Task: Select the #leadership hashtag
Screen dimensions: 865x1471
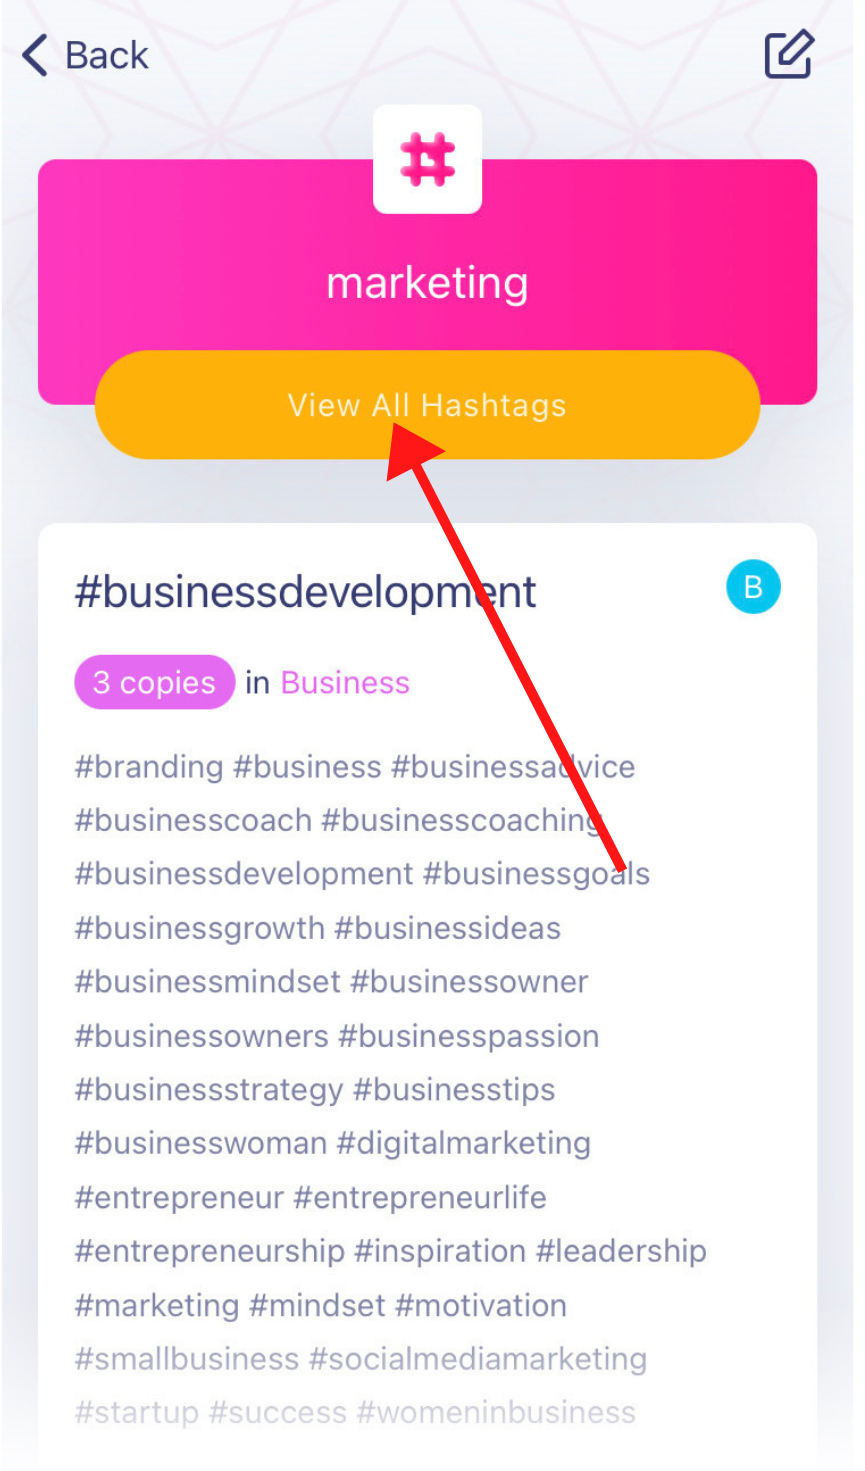Action: (621, 1251)
